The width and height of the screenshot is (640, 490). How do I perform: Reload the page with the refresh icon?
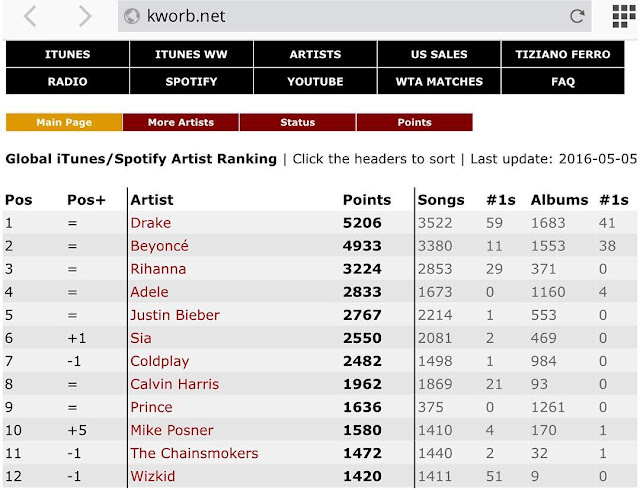(x=577, y=16)
